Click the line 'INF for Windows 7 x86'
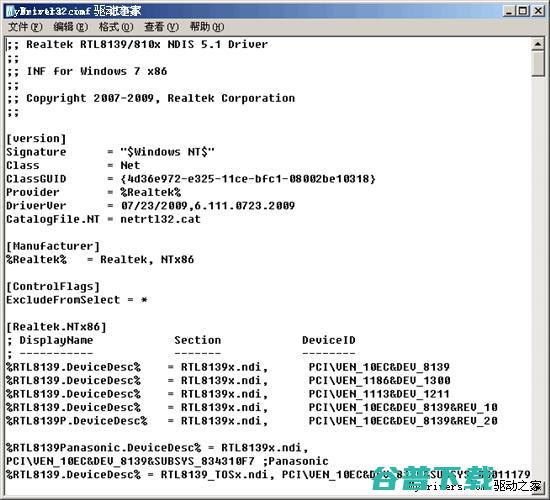Viewport: 550px width, 500px height. coord(97,71)
